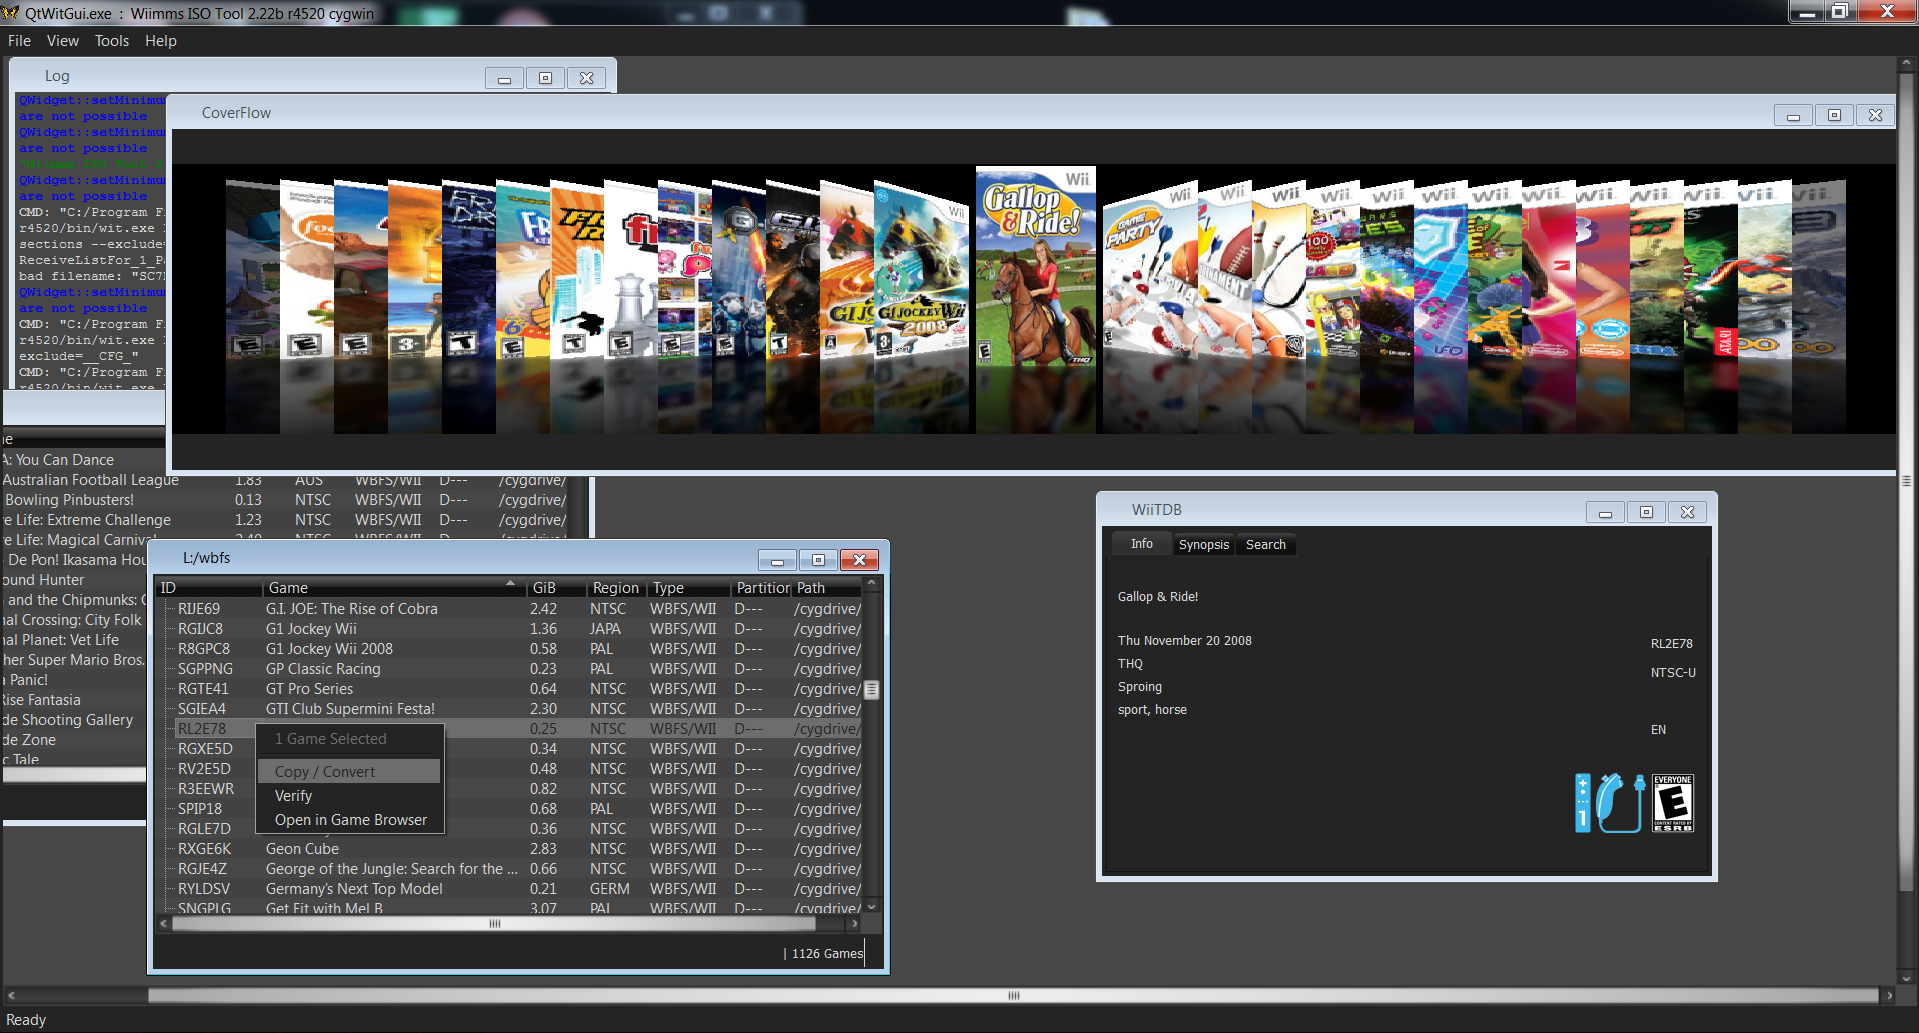The image size is (1919, 1033).
Task: Sort the list by Region column header
Action: pos(615,588)
